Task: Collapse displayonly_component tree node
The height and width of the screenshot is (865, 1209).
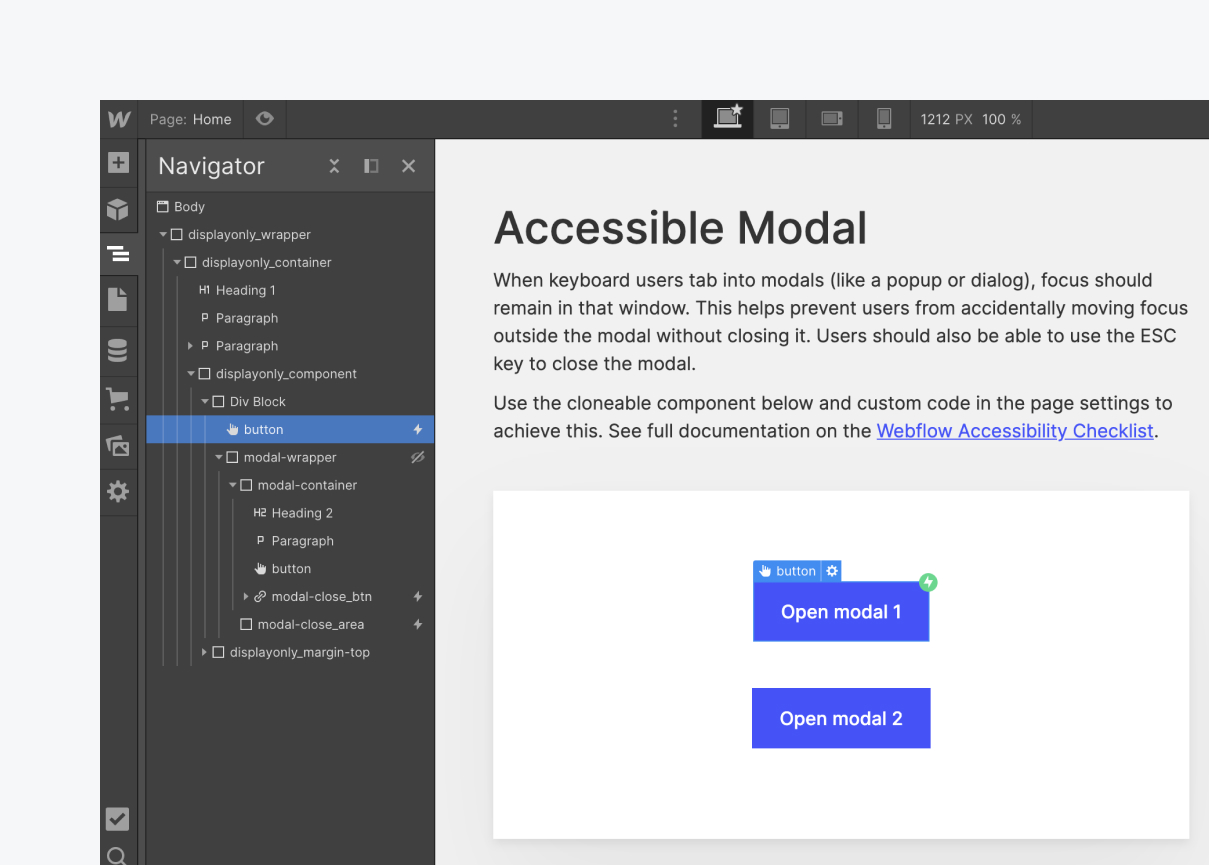Action: click(x=191, y=374)
